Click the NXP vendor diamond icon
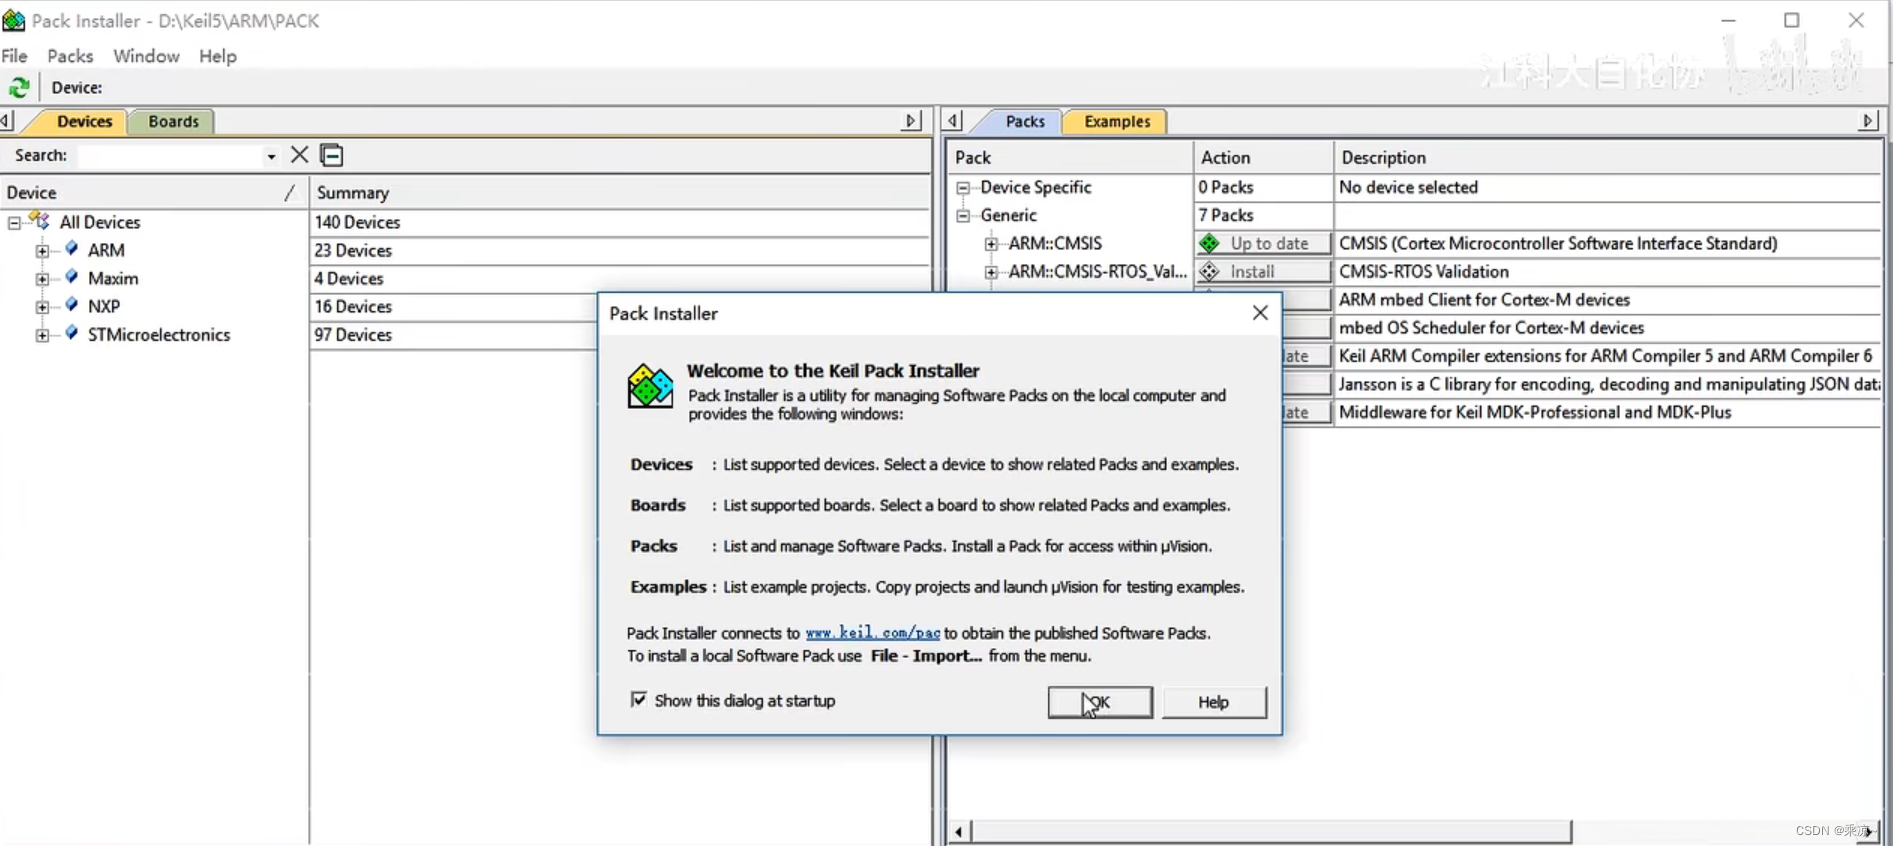The height and width of the screenshot is (846, 1893). pos(72,305)
